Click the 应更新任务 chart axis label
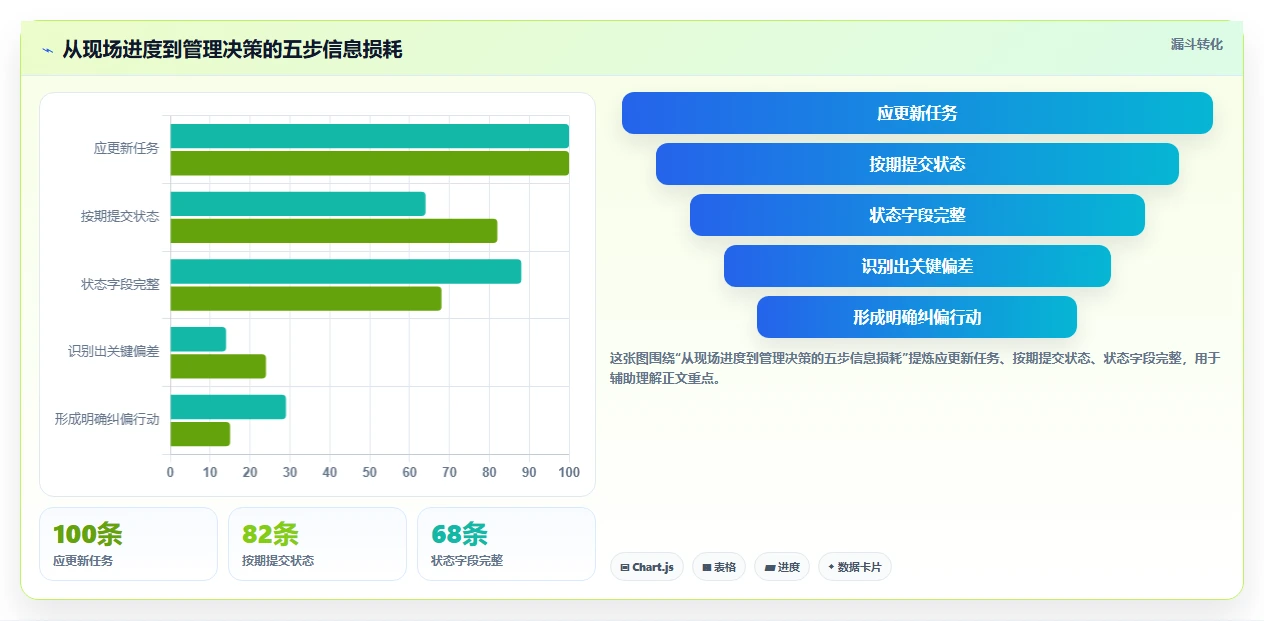This screenshot has height=621, width=1264. pos(126,149)
